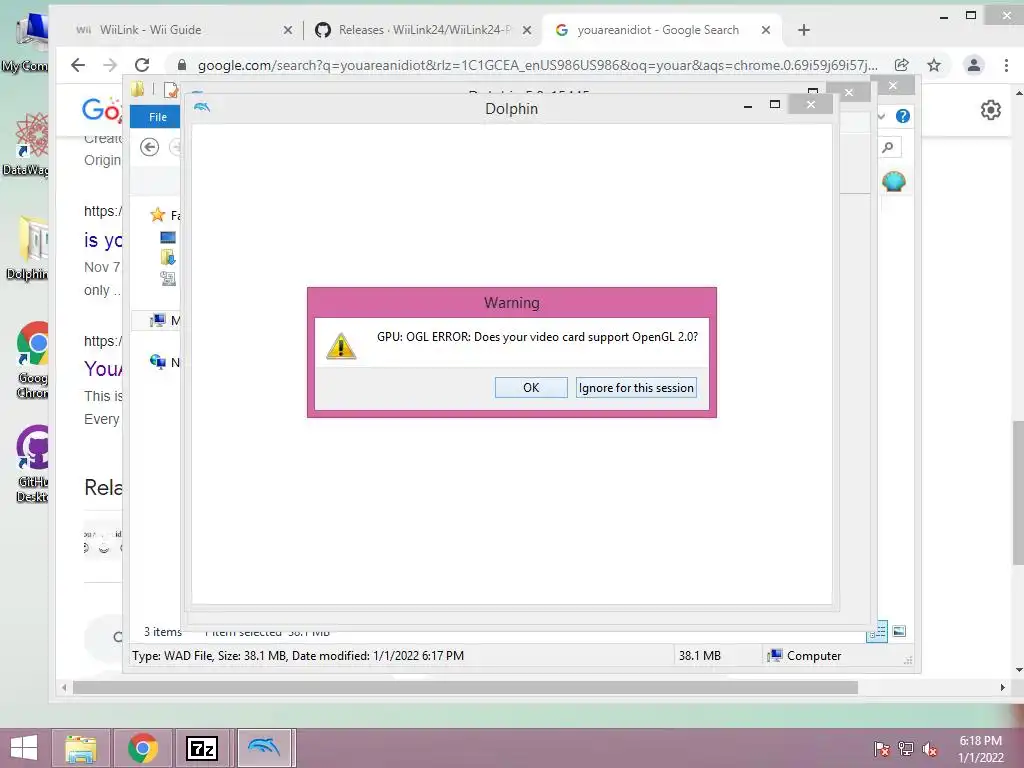Click the Dolphin window title icon

click(202, 107)
